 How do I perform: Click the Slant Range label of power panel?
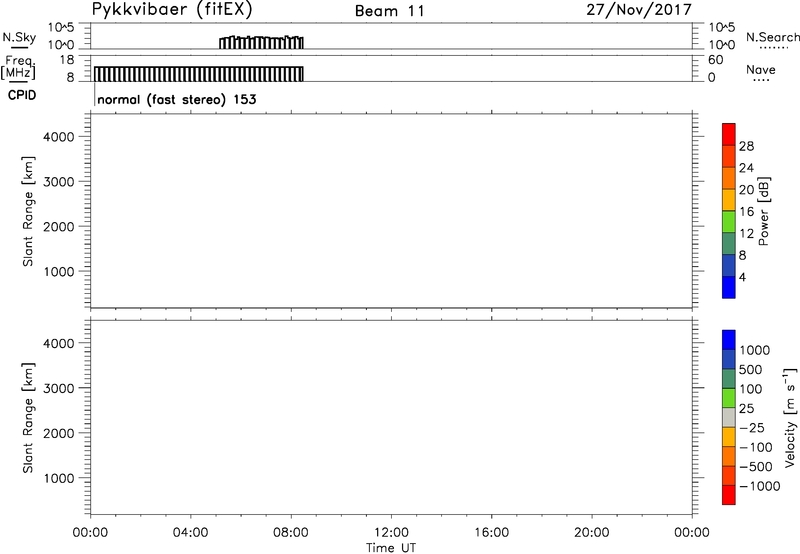28,211
